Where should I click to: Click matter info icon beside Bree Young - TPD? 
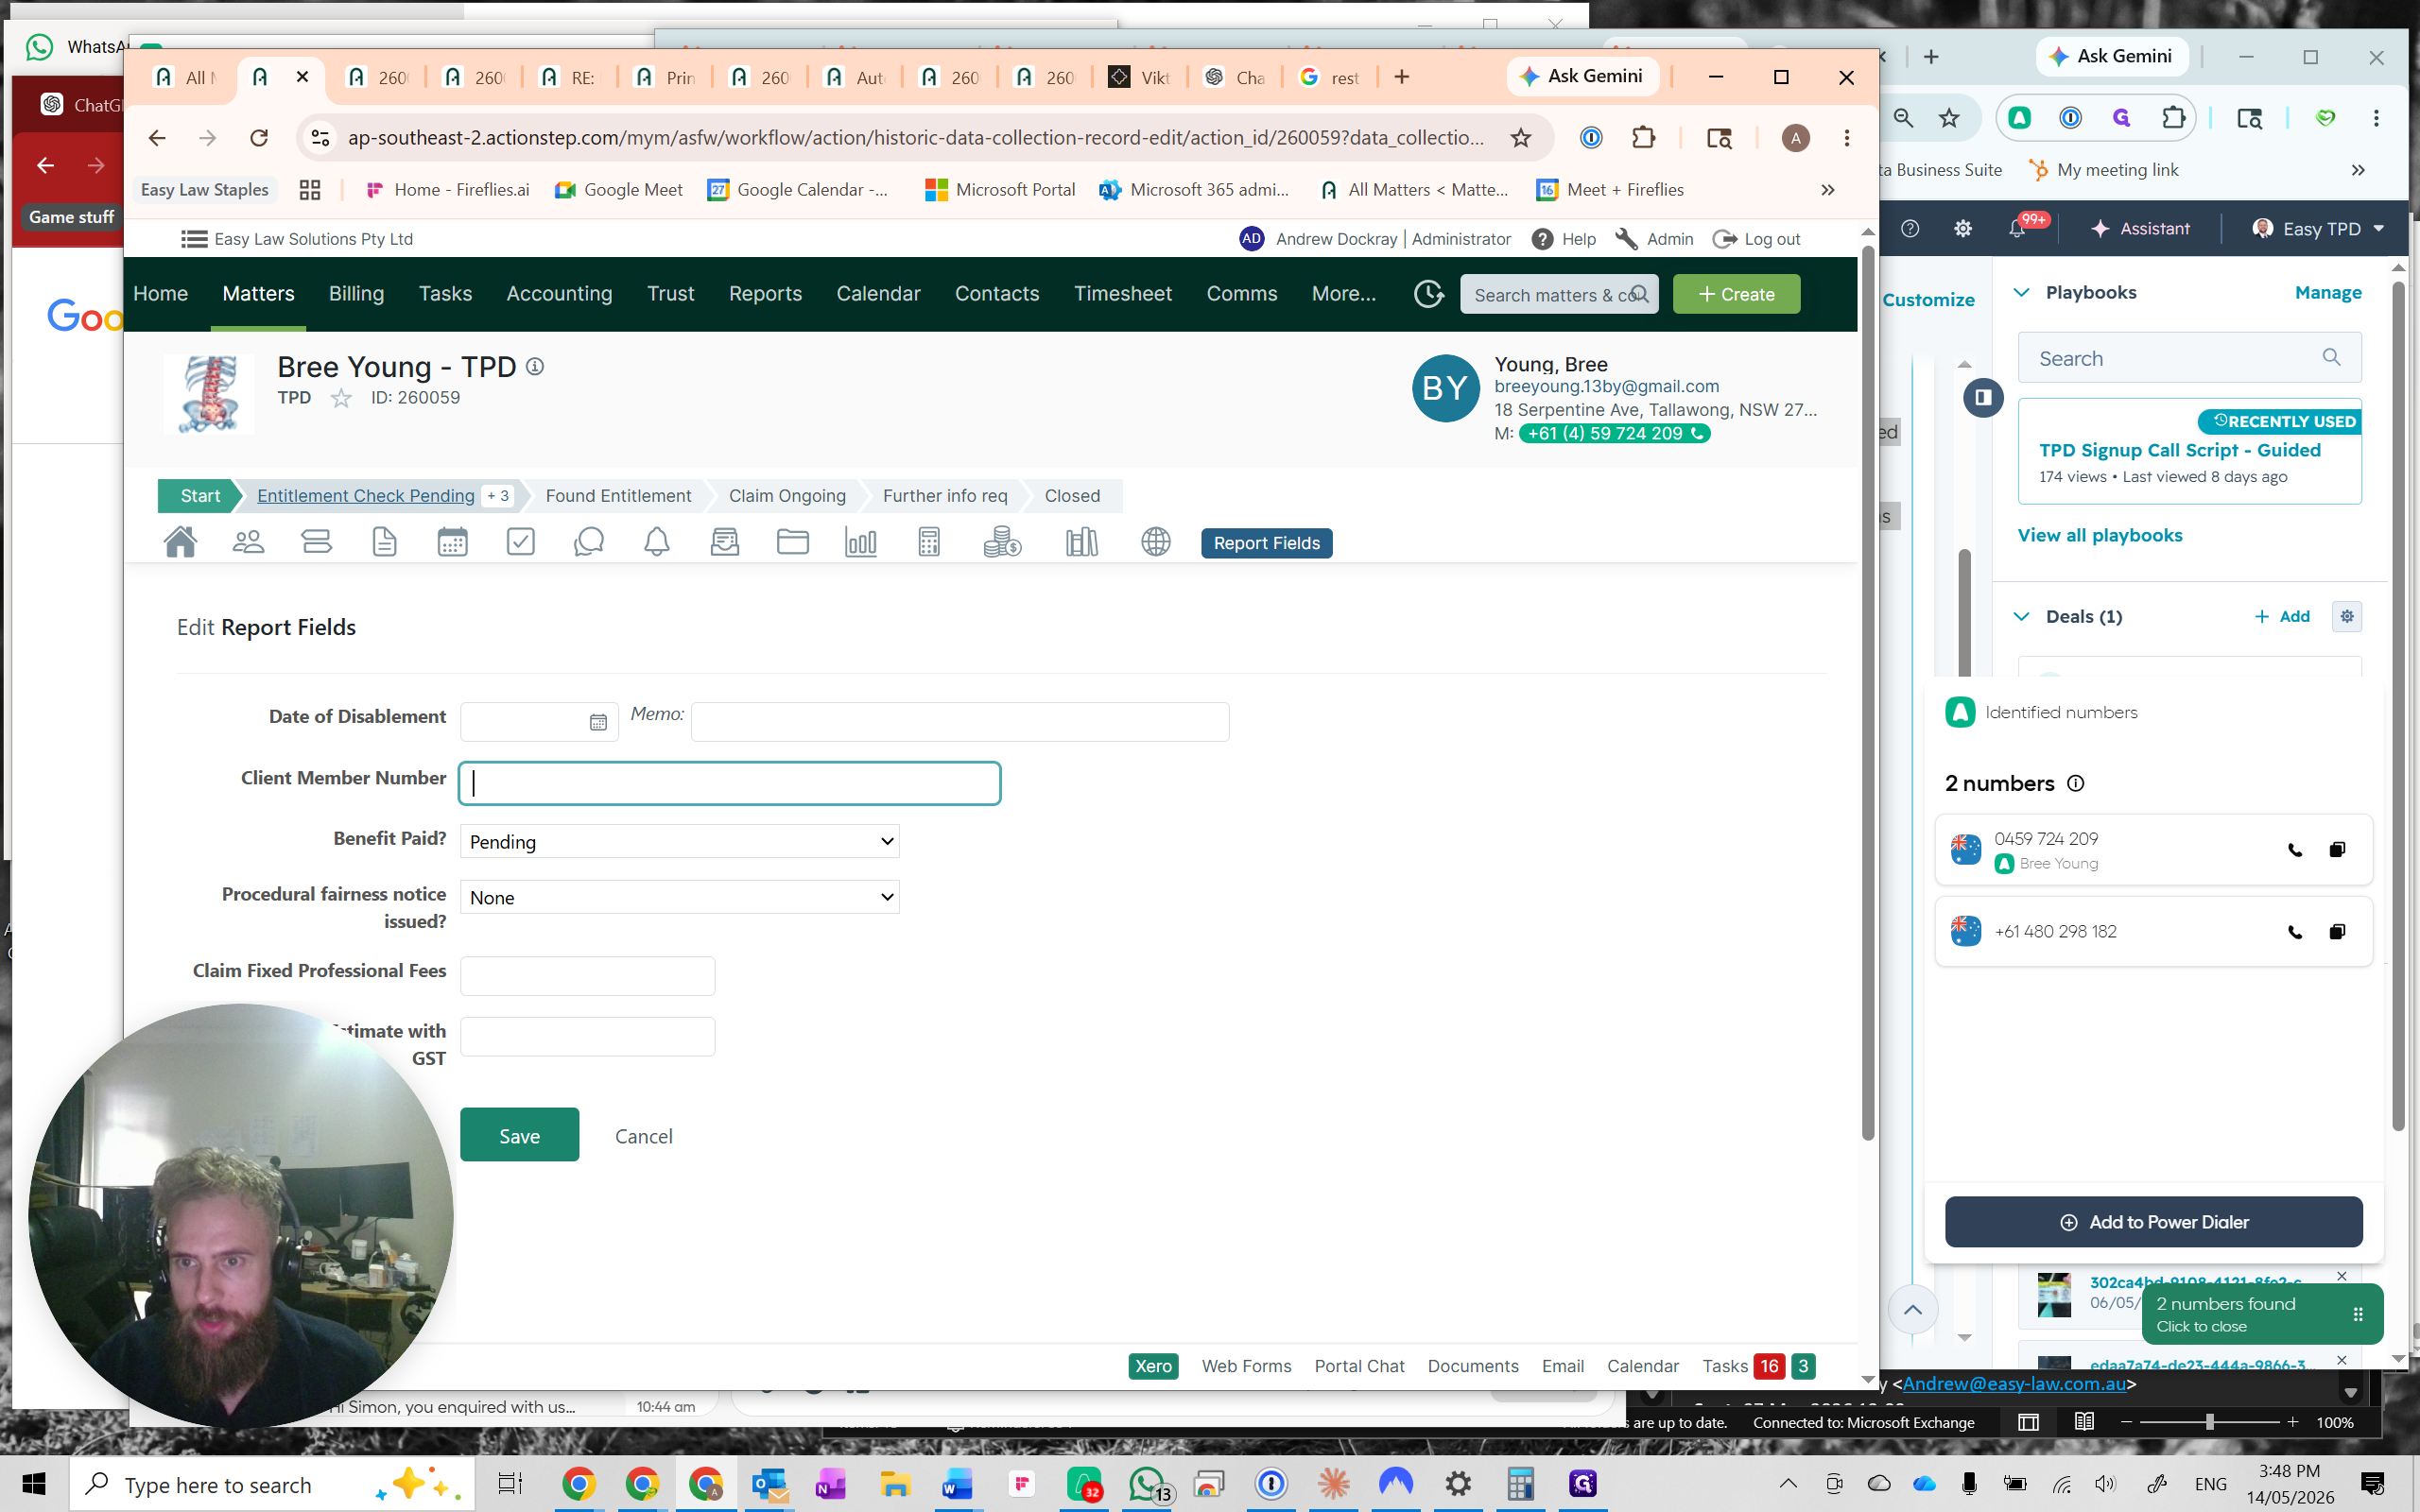[535, 366]
